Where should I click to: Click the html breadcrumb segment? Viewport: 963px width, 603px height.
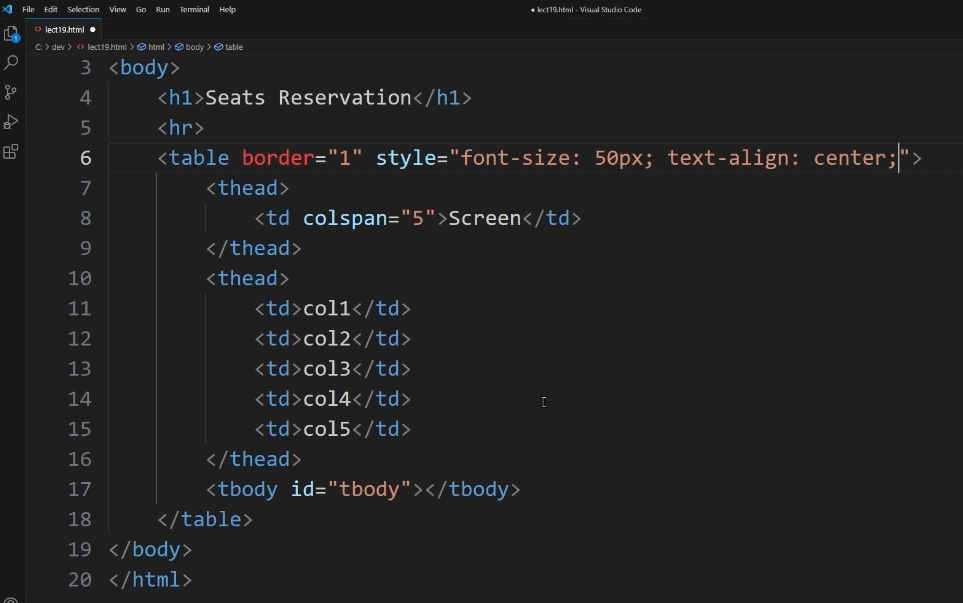tap(151, 47)
